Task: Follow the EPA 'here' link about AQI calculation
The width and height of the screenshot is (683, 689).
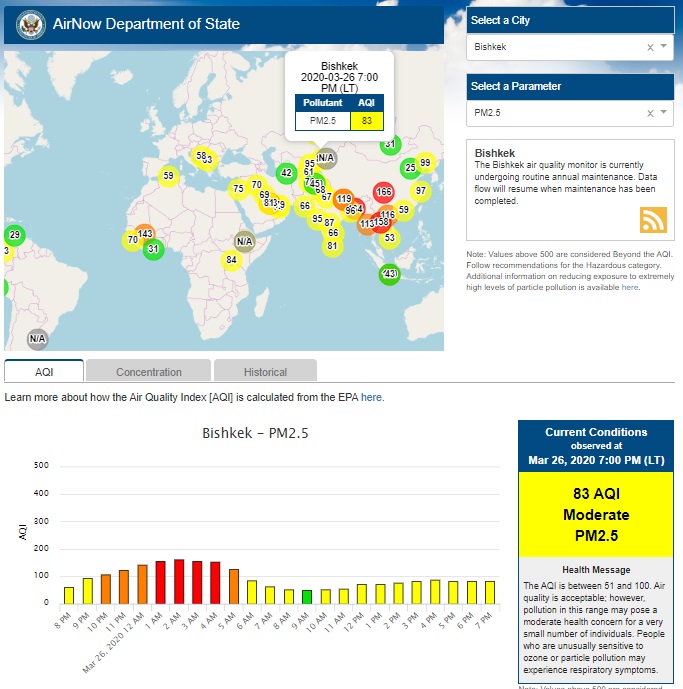Action: (372, 397)
